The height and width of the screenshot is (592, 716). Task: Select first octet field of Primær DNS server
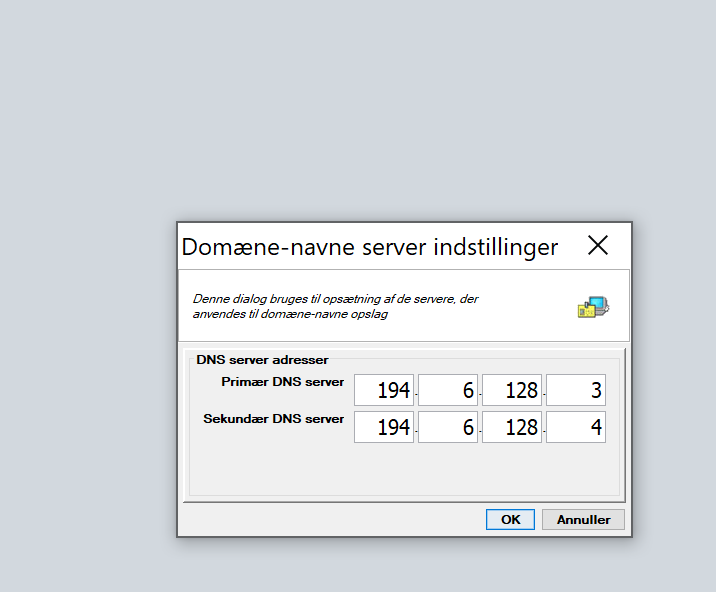click(384, 391)
